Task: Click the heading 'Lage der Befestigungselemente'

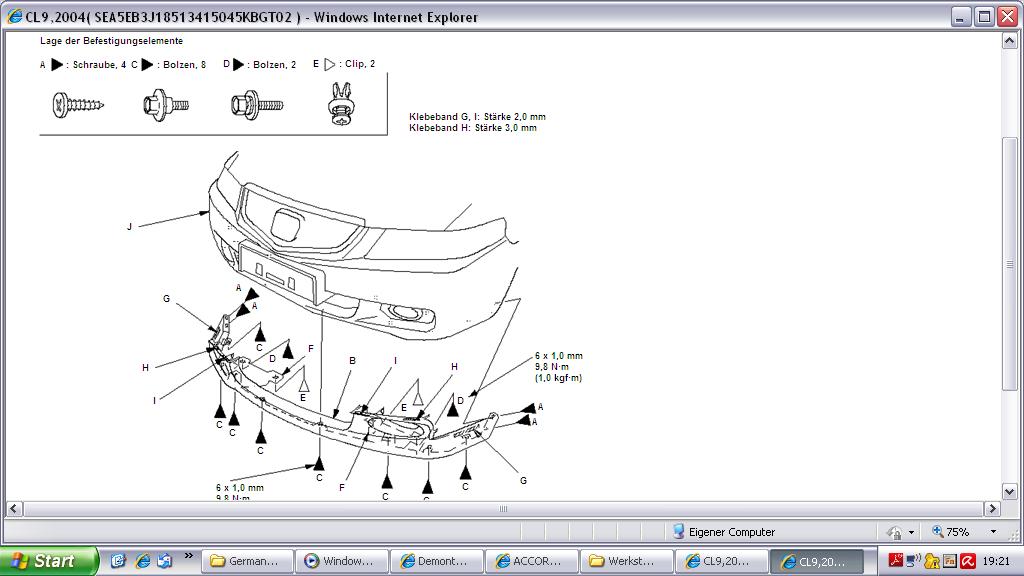Action: (x=112, y=40)
